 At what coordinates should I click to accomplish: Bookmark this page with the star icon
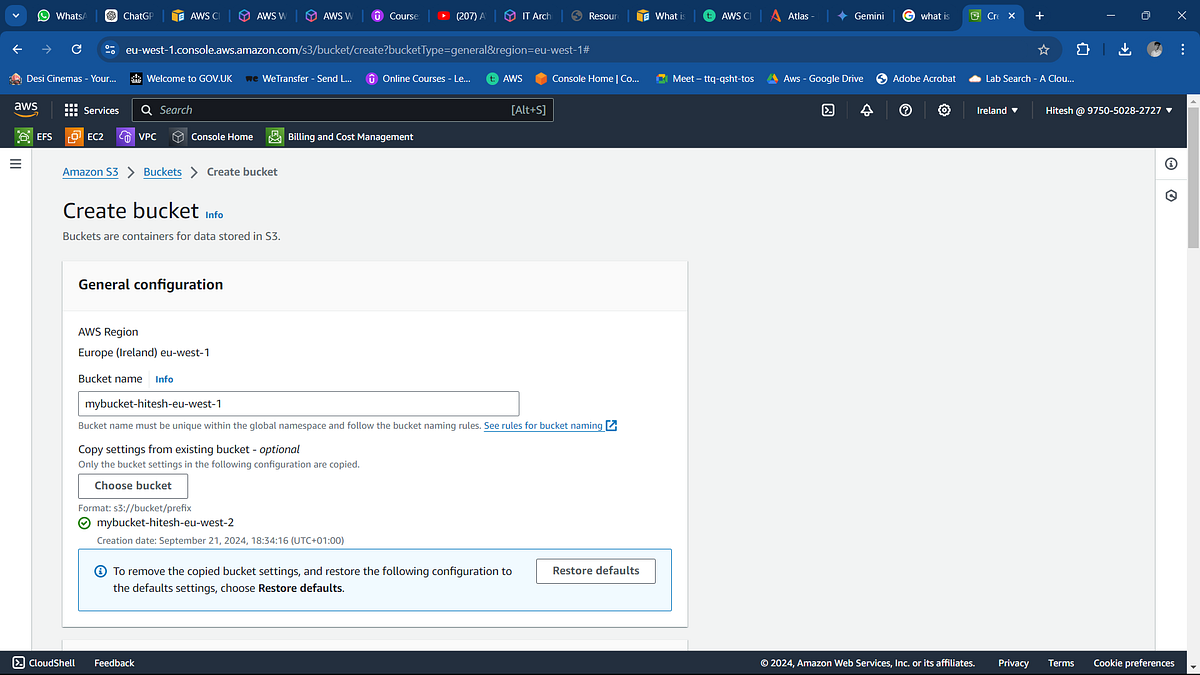[1043, 48]
